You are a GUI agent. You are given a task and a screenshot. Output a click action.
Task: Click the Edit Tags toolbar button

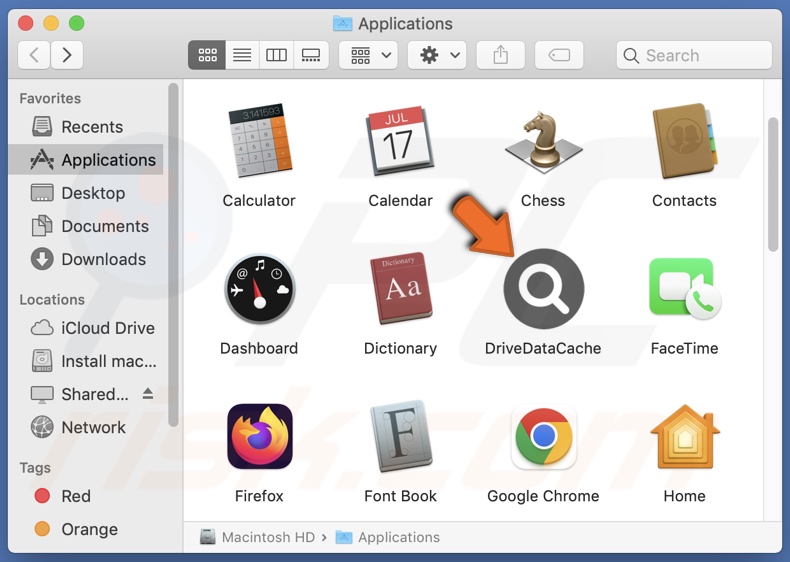point(559,55)
